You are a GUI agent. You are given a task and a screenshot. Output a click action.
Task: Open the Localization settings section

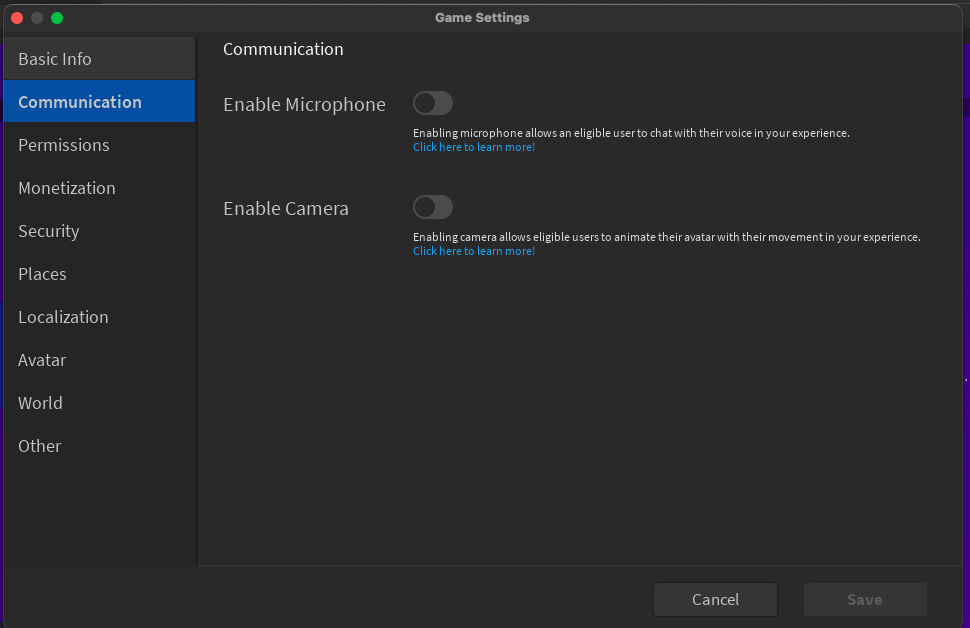[63, 317]
